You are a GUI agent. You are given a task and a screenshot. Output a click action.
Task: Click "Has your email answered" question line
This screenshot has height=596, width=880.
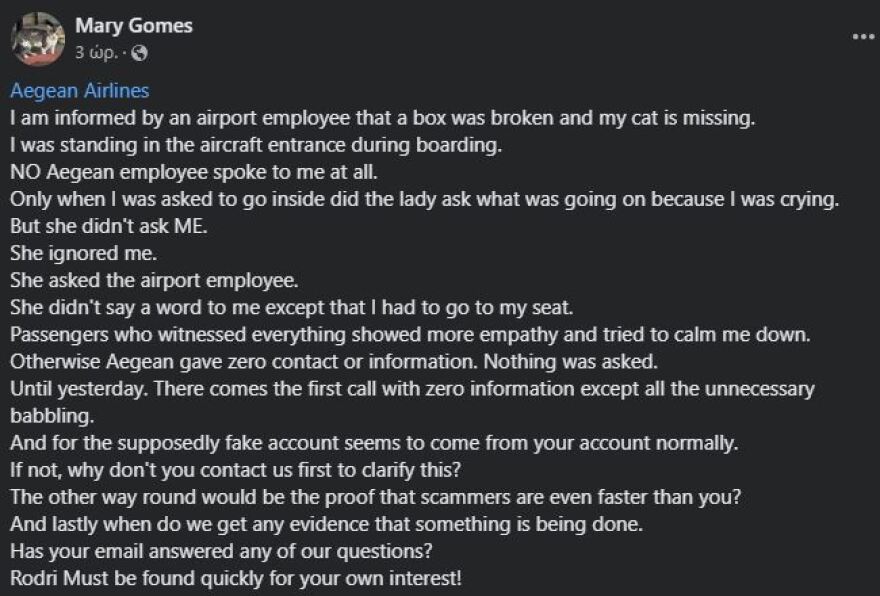pos(230,550)
